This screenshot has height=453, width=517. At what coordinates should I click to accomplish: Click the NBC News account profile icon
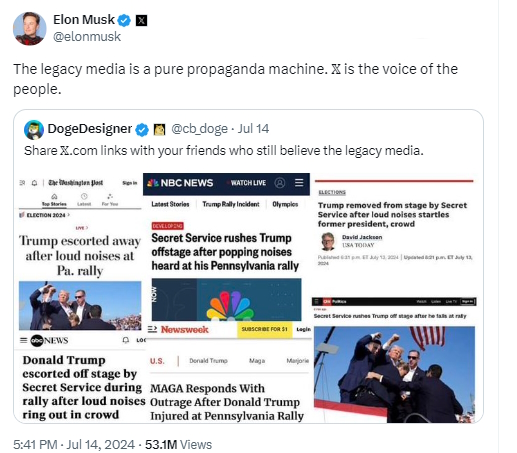click(x=280, y=183)
